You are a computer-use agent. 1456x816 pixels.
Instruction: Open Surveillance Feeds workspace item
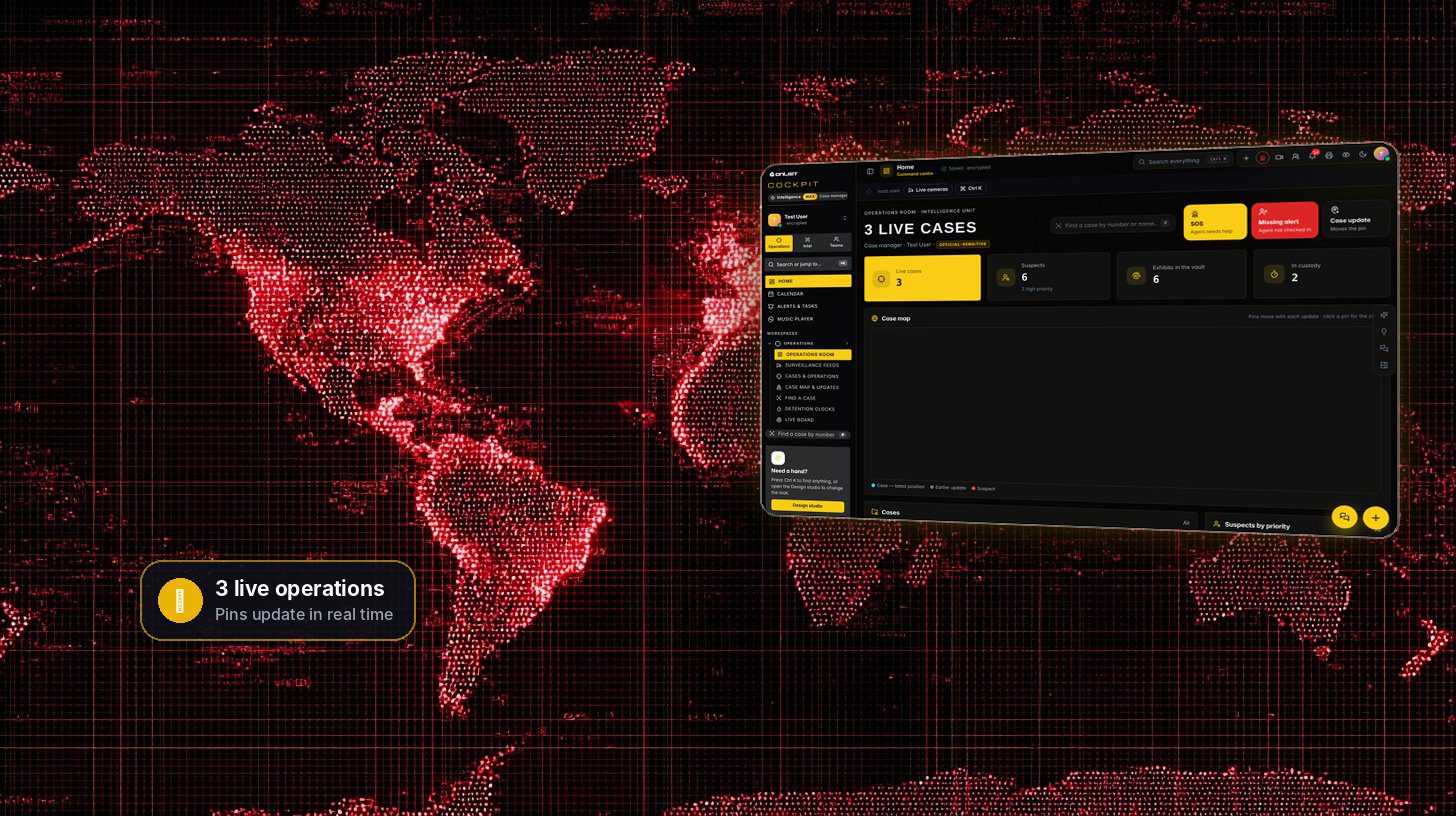coord(813,365)
